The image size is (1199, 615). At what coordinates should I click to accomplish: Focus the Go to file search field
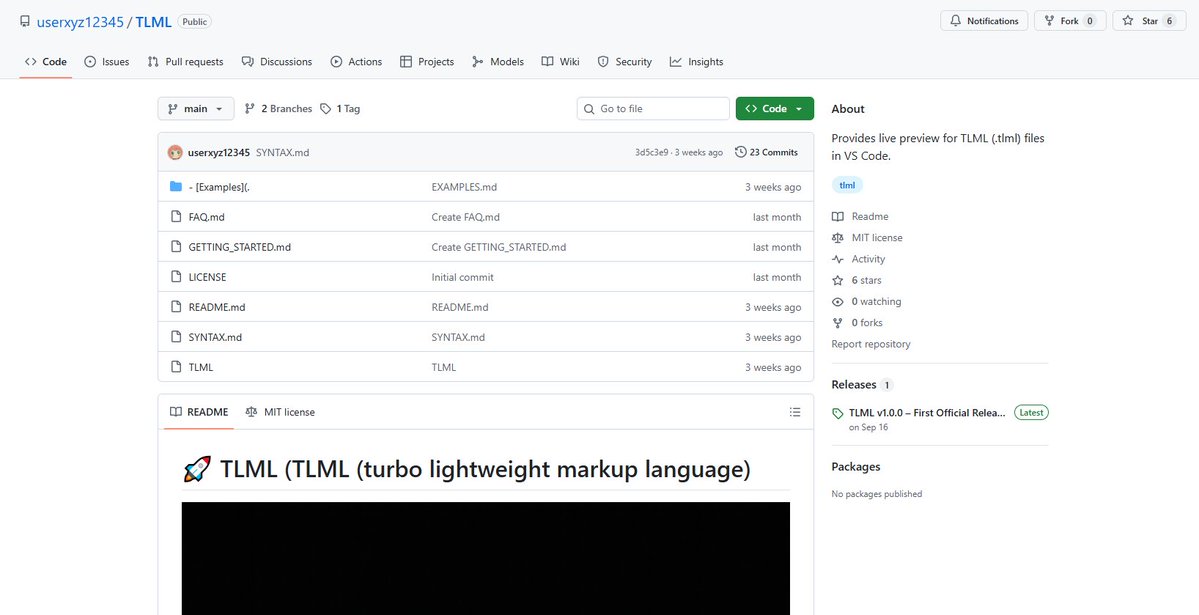point(653,109)
